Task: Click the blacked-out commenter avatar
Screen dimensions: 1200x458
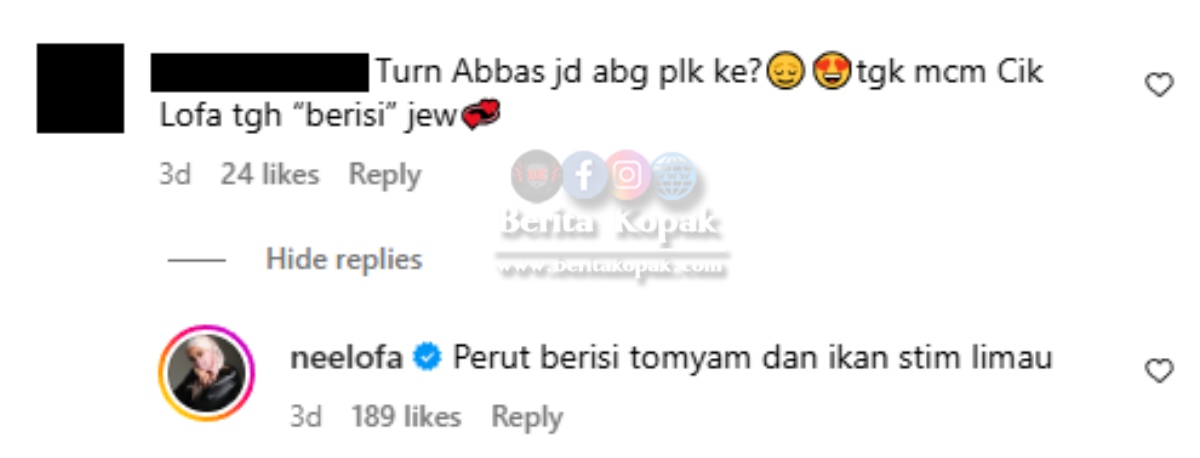Action: pos(81,88)
